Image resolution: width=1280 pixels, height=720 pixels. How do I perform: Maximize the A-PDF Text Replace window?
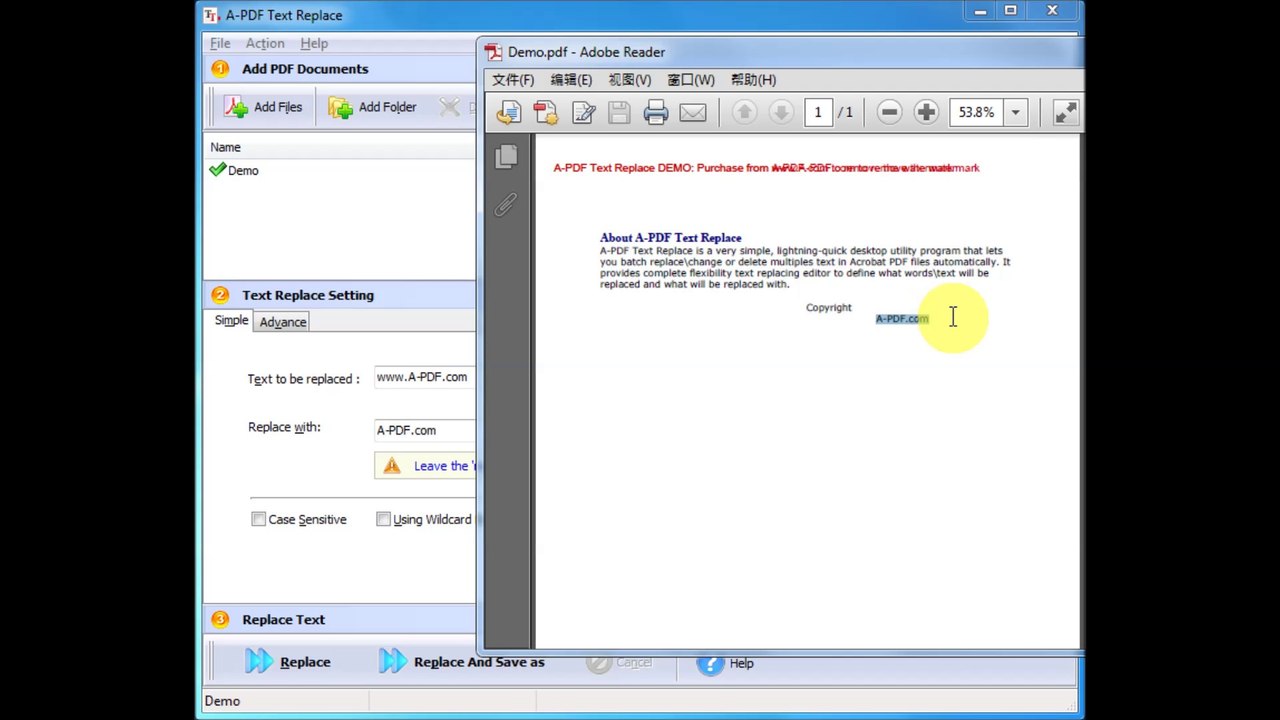pyautogui.click(x=1010, y=11)
